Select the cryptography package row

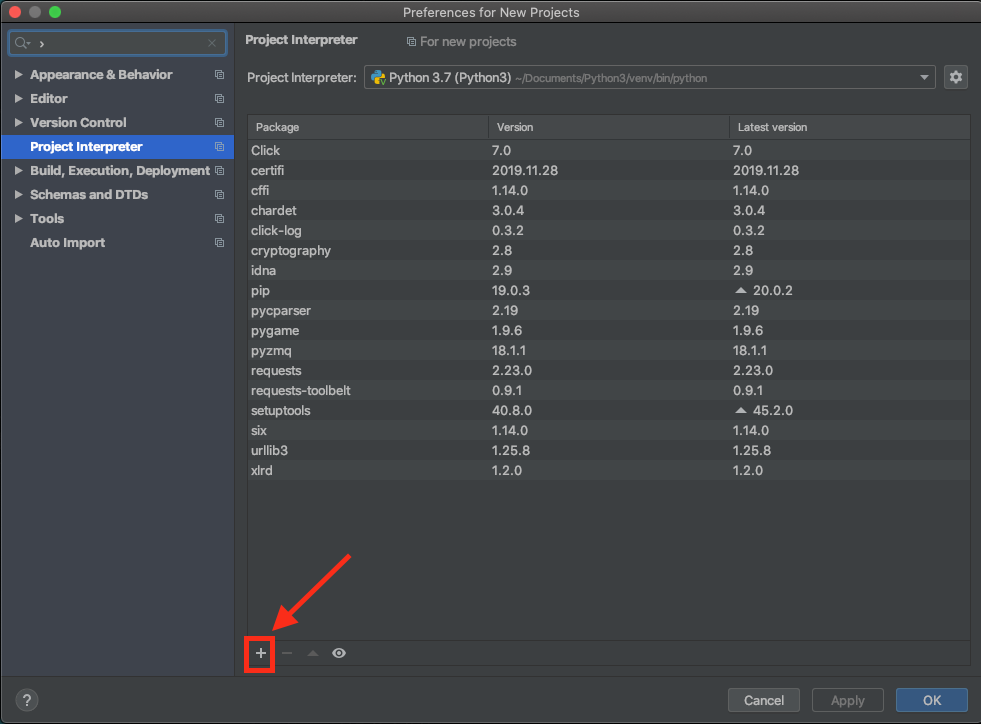point(609,250)
